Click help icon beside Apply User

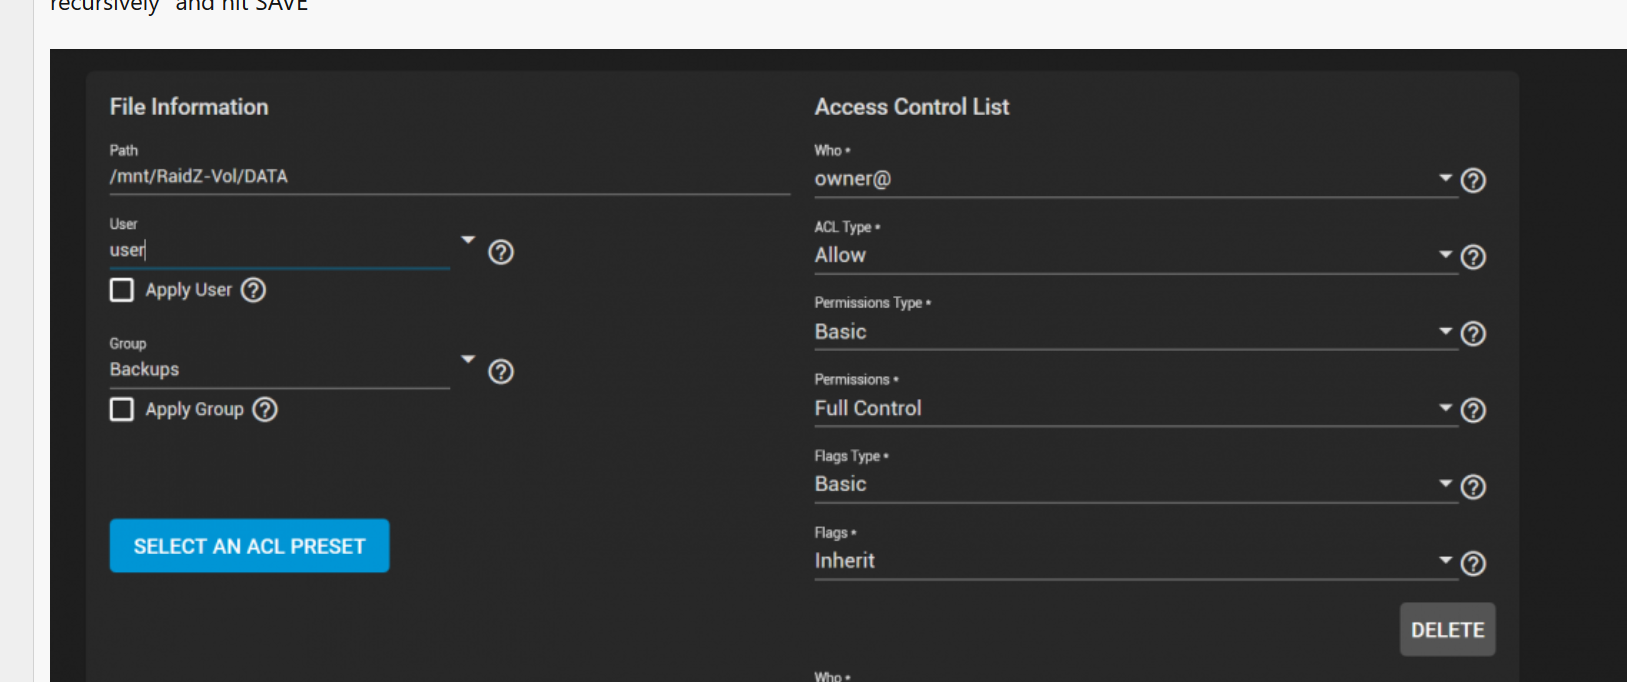coord(254,290)
